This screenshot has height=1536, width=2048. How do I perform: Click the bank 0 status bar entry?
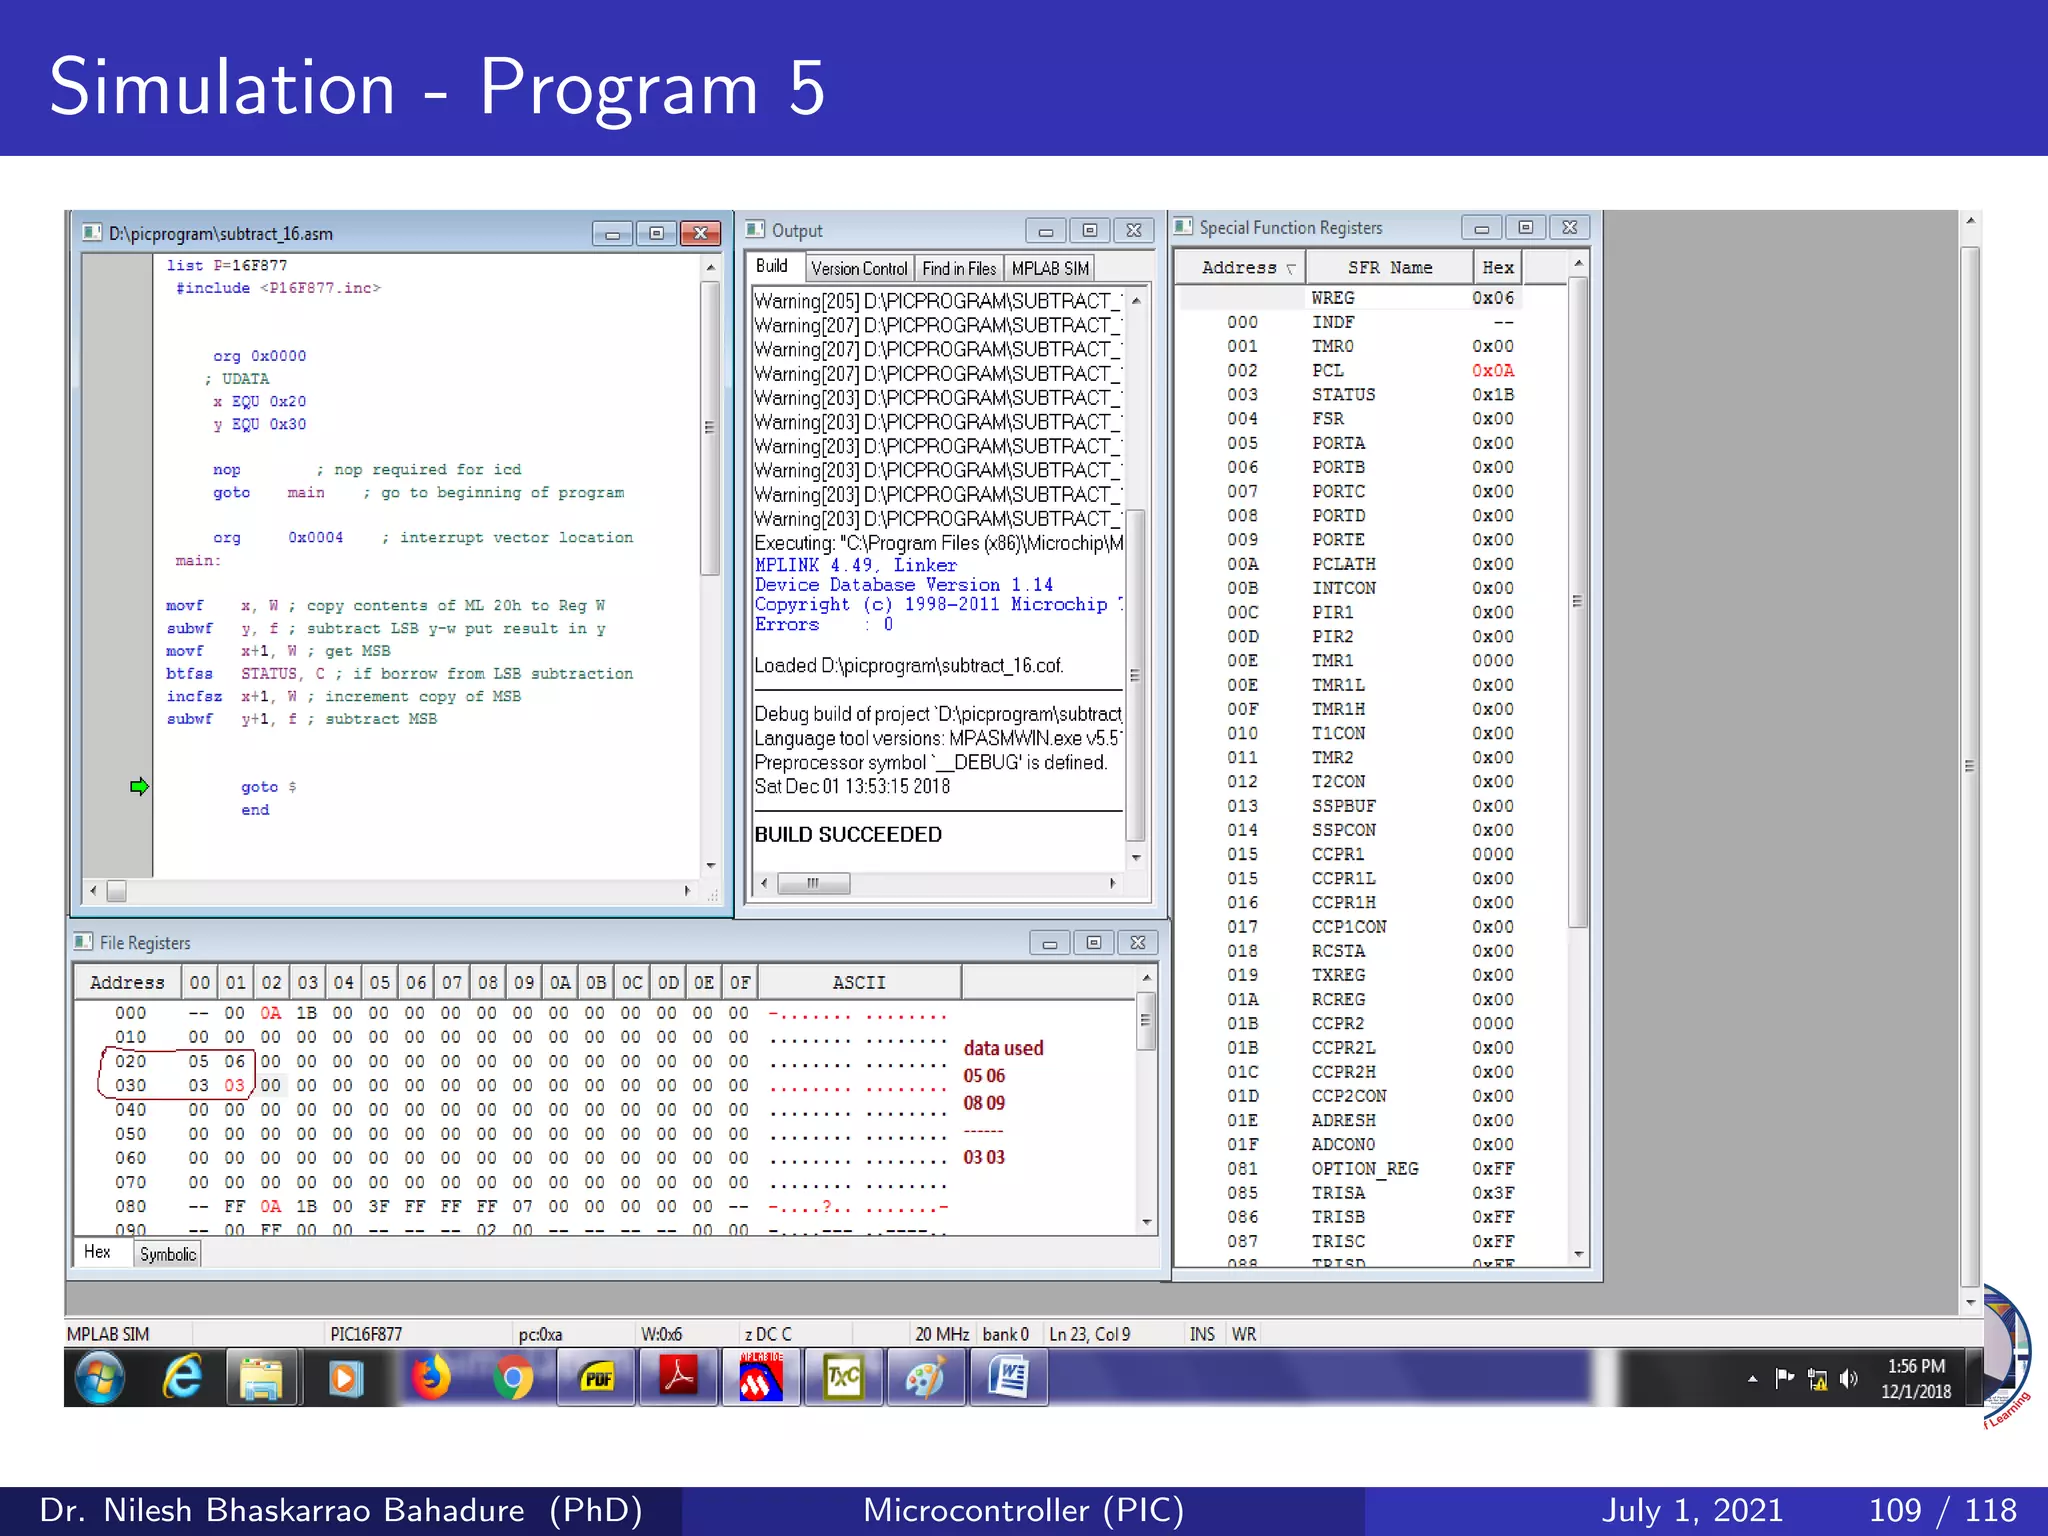1006,1334
